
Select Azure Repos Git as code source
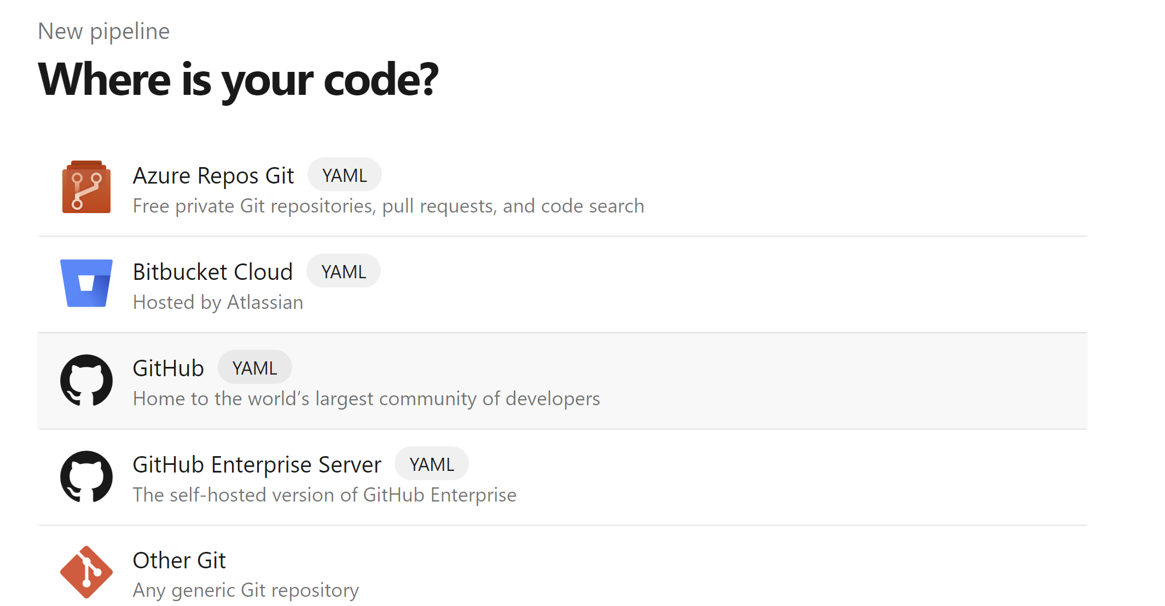[x=213, y=175]
